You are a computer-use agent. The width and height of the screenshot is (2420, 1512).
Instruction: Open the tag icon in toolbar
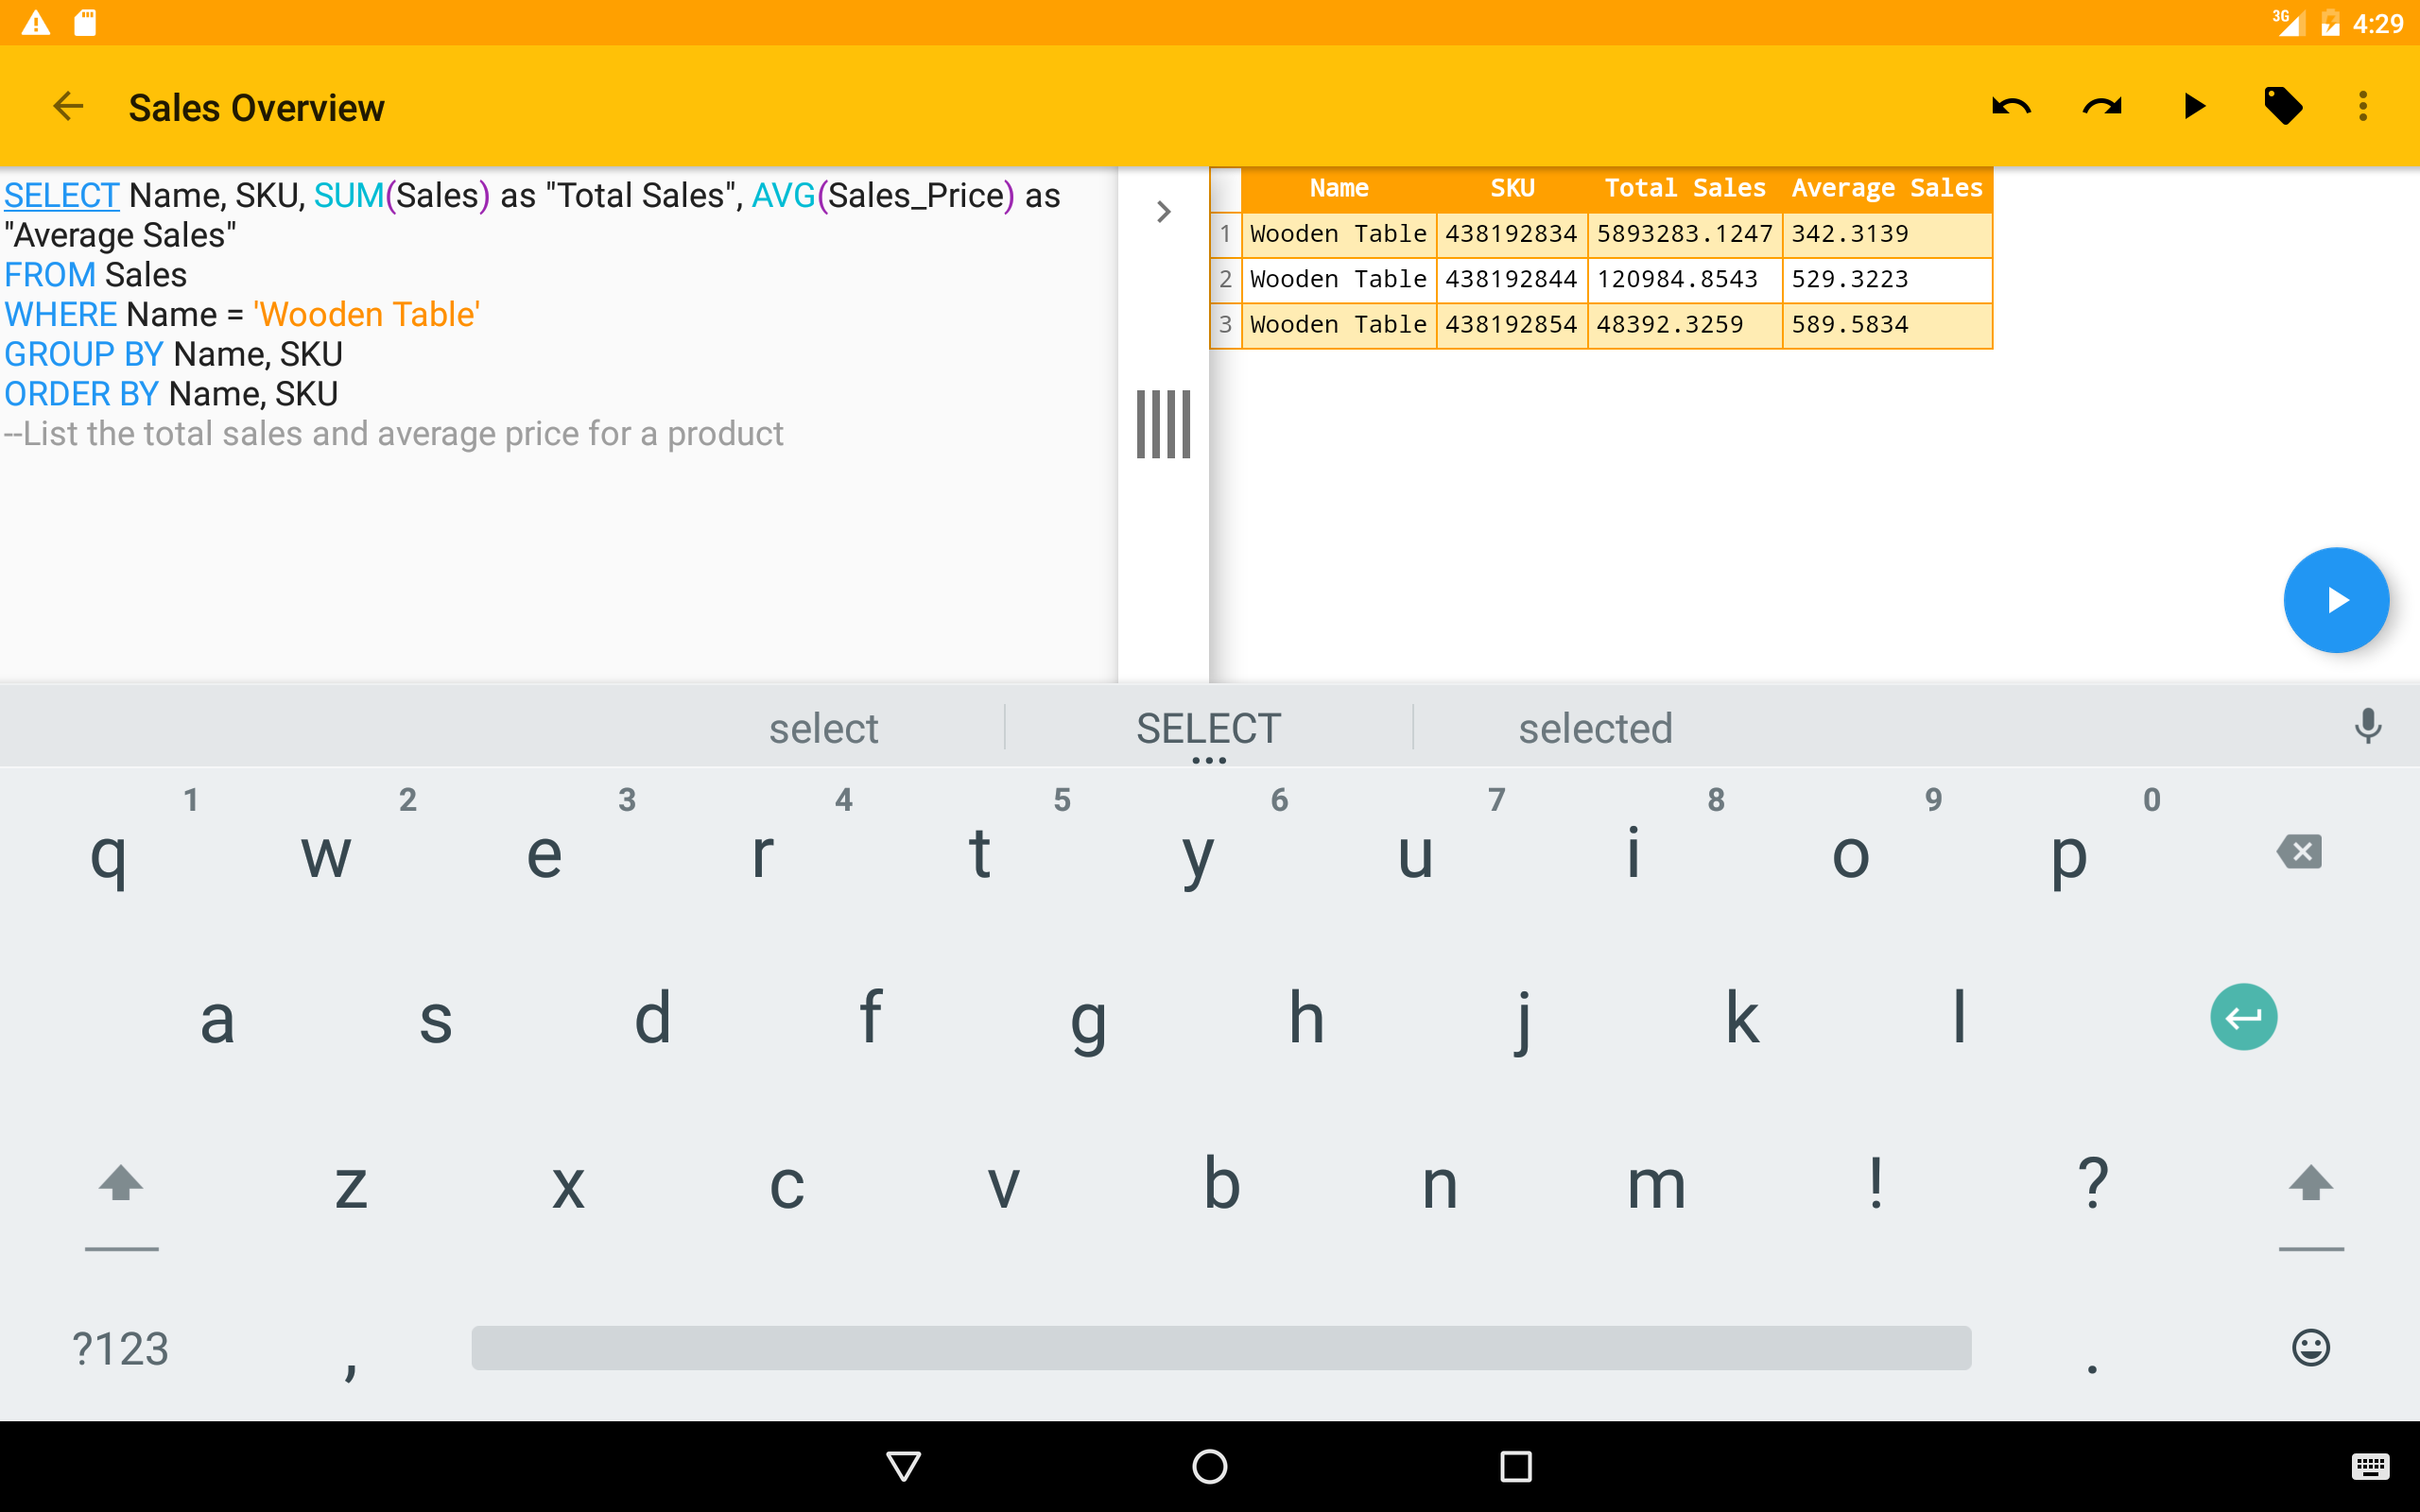(2282, 106)
